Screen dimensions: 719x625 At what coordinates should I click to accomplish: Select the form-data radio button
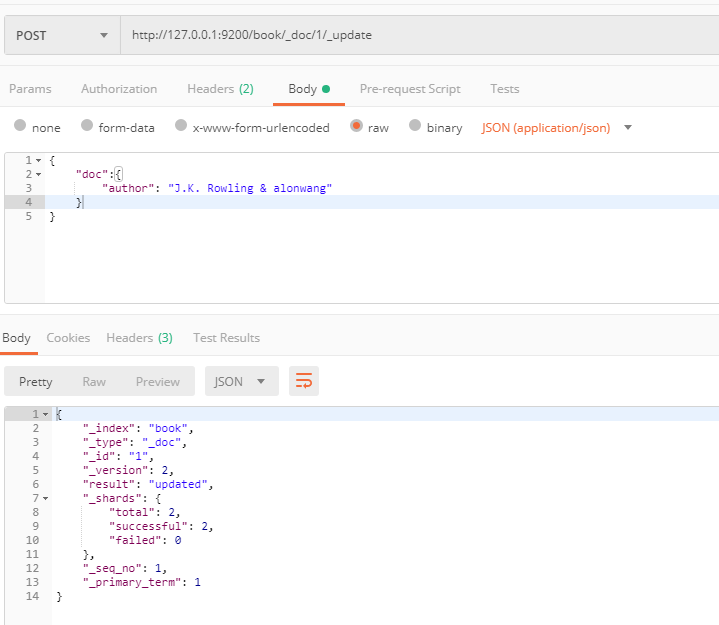click(87, 125)
